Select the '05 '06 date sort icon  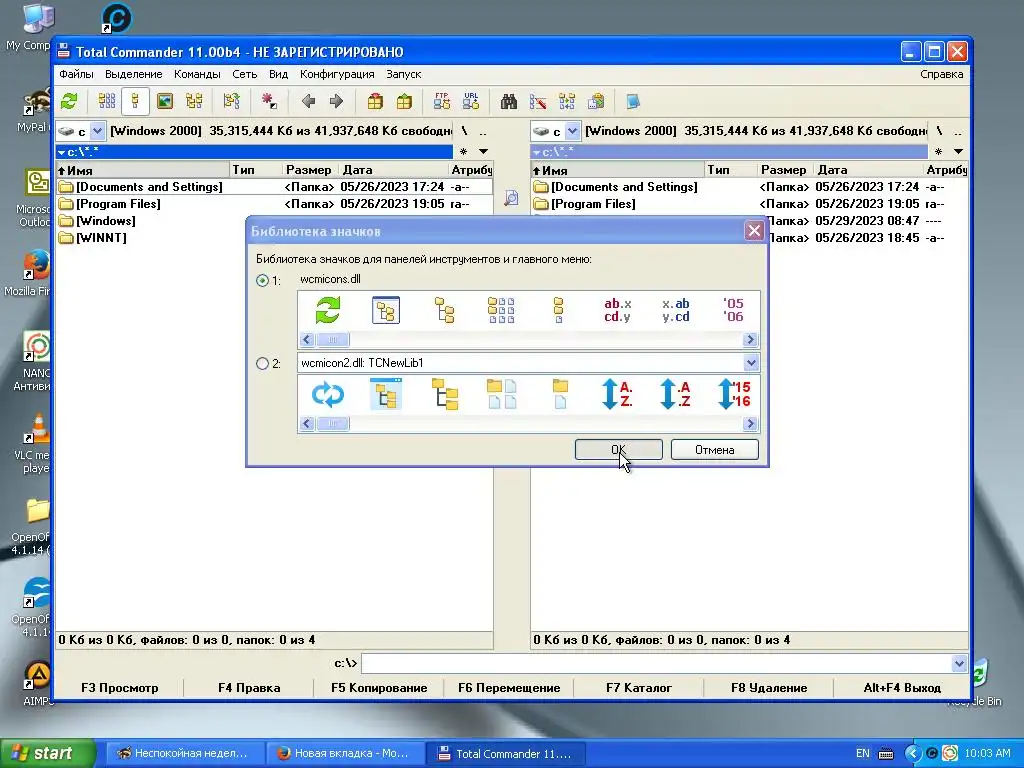point(733,310)
